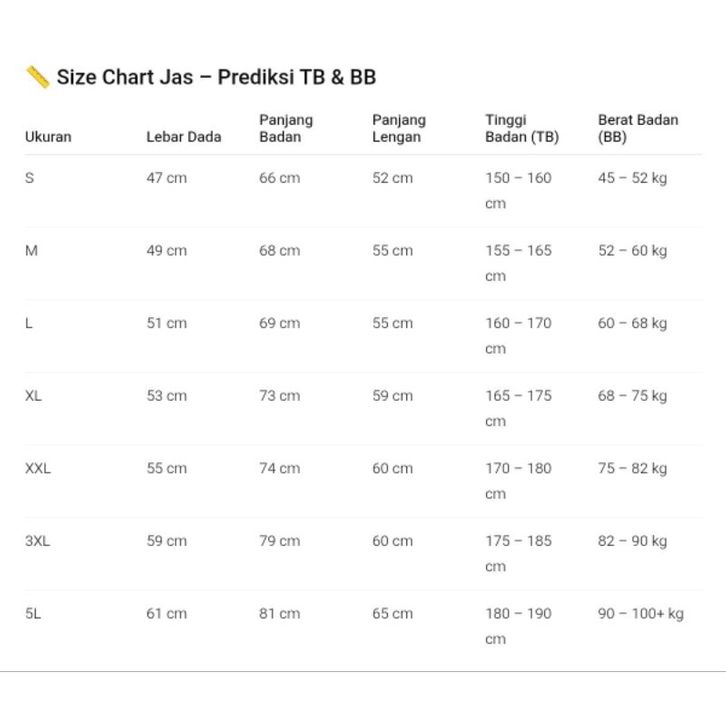Click the 90 – 100+ kg weight cell
This screenshot has width=726, height=726.
tap(641, 614)
